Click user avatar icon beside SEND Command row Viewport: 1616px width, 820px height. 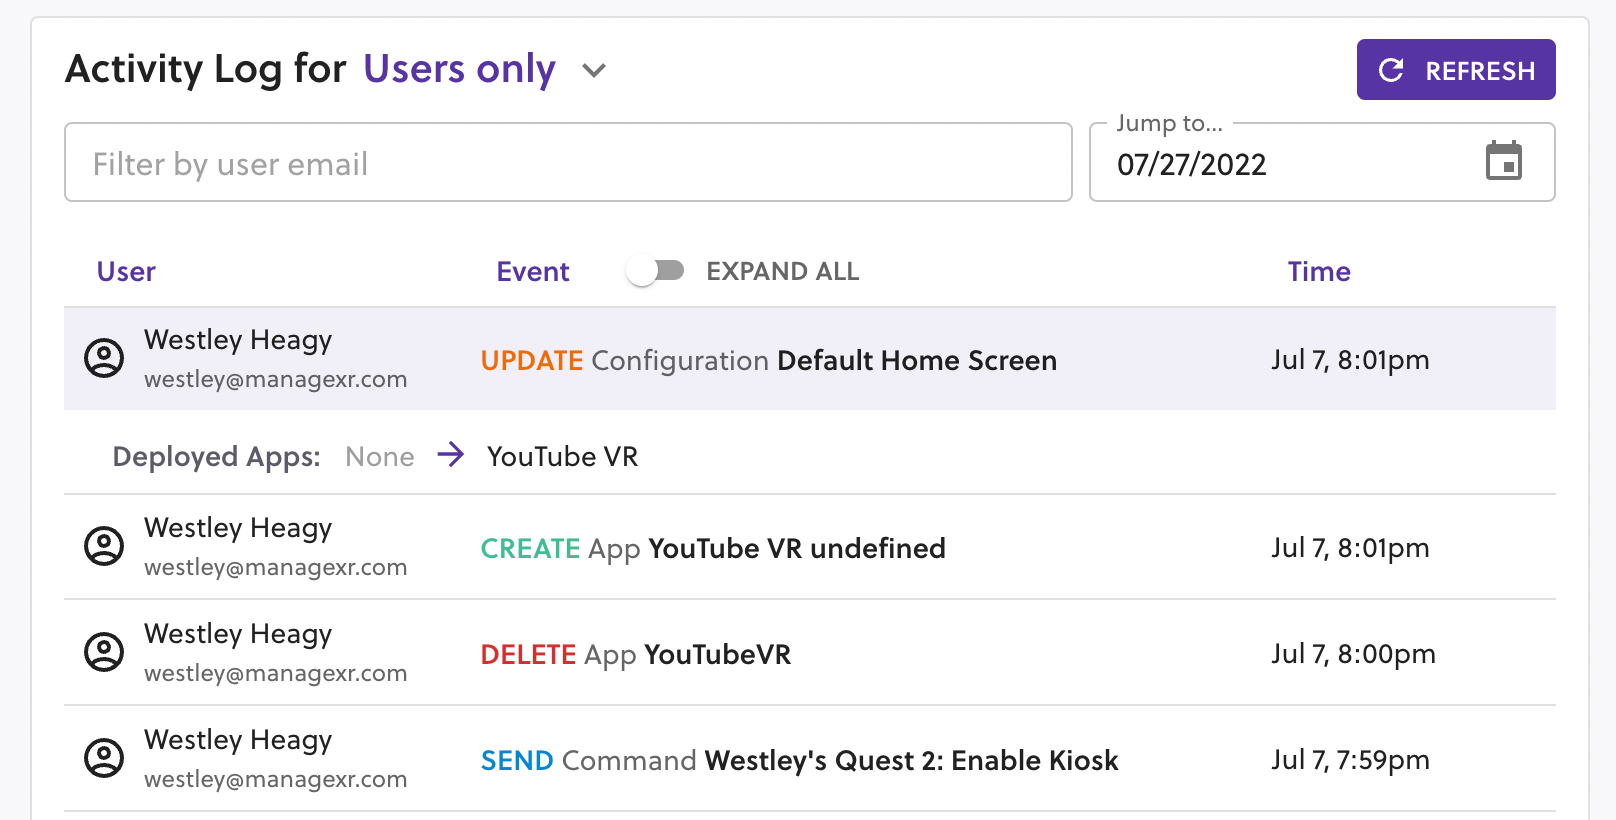pyautogui.click(x=104, y=758)
